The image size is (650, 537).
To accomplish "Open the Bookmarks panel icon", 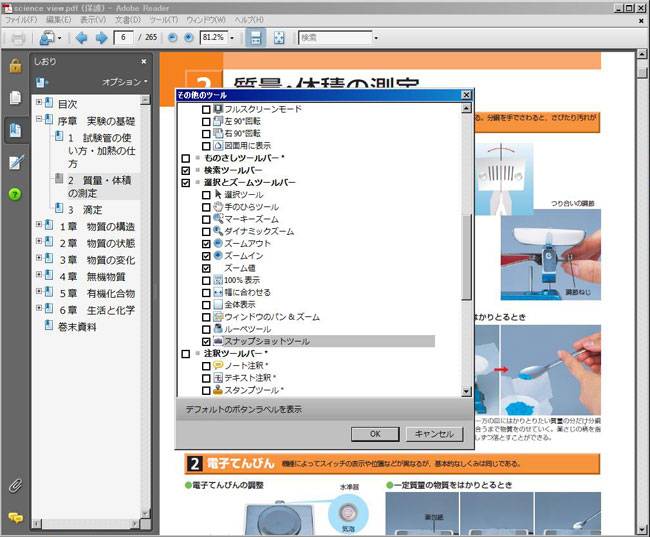I will (x=15, y=130).
